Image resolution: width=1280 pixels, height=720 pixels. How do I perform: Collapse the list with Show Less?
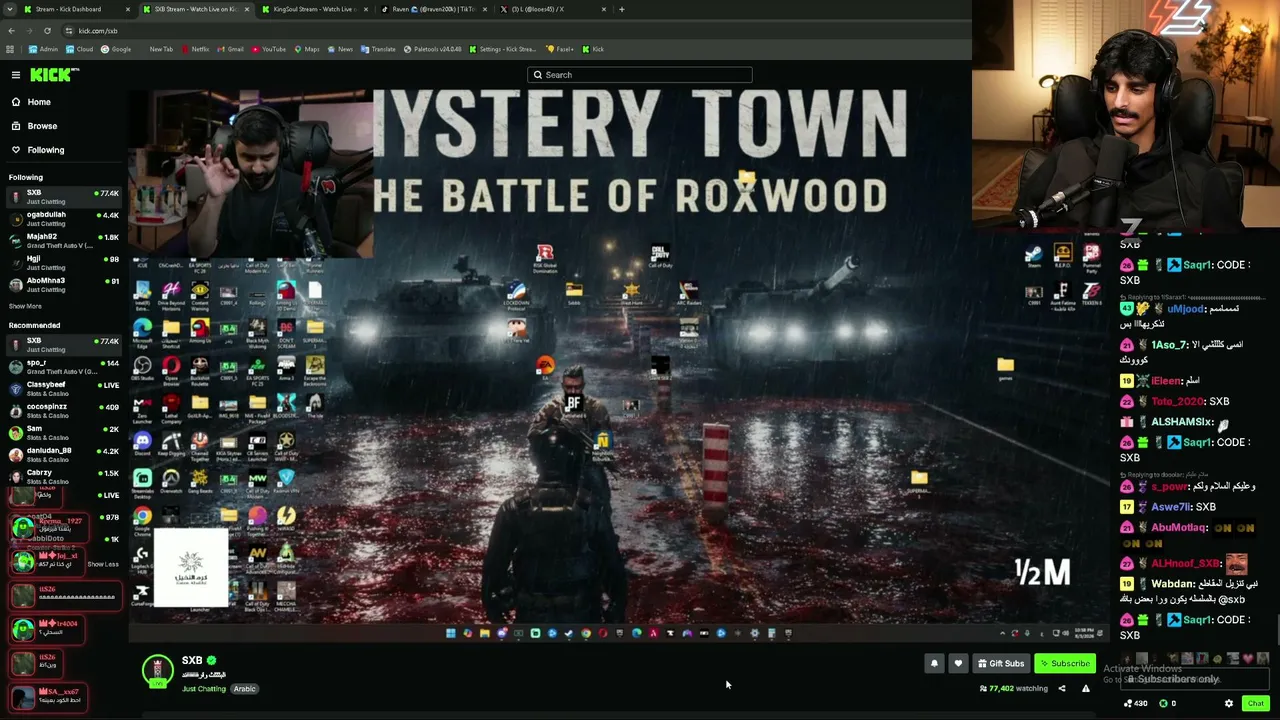coord(102,564)
